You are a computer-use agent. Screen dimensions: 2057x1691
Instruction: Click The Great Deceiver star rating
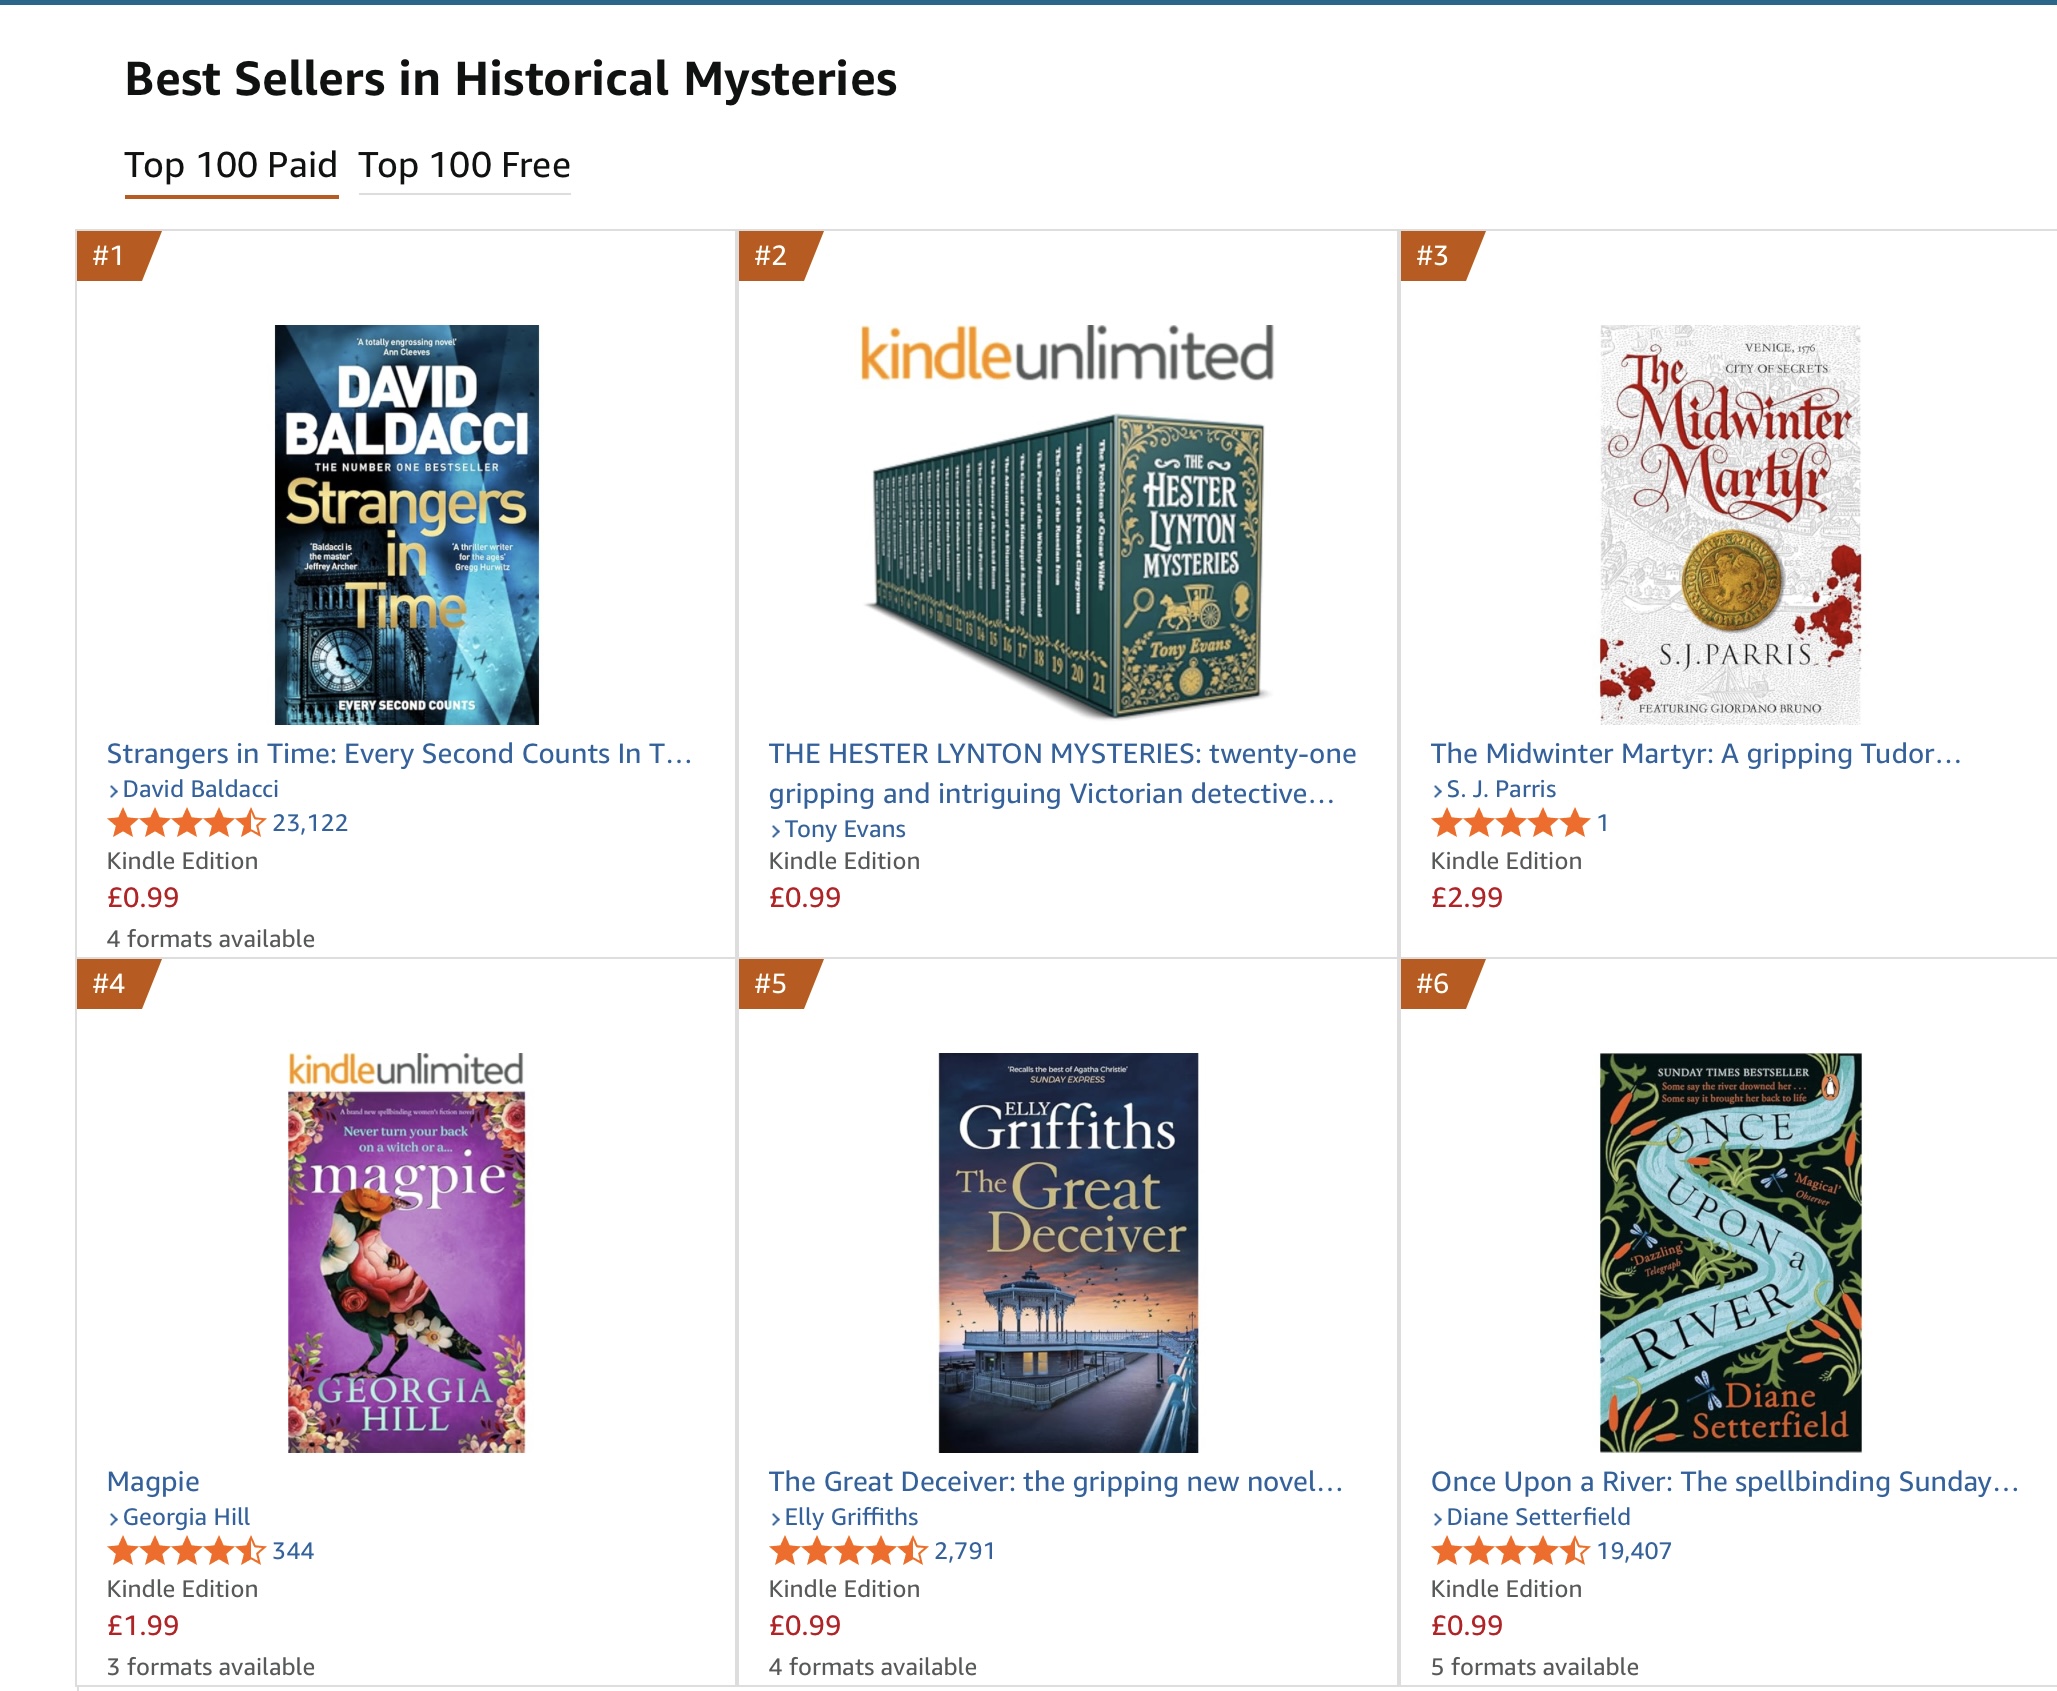pos(848,1551)
